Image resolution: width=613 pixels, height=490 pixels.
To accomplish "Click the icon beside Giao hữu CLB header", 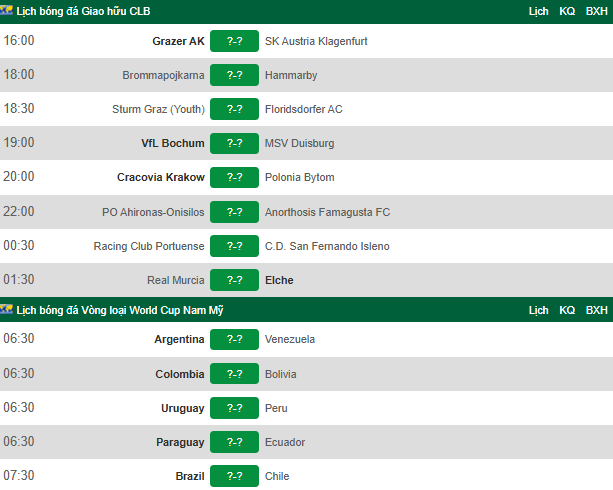I will (x=6, y=10).
